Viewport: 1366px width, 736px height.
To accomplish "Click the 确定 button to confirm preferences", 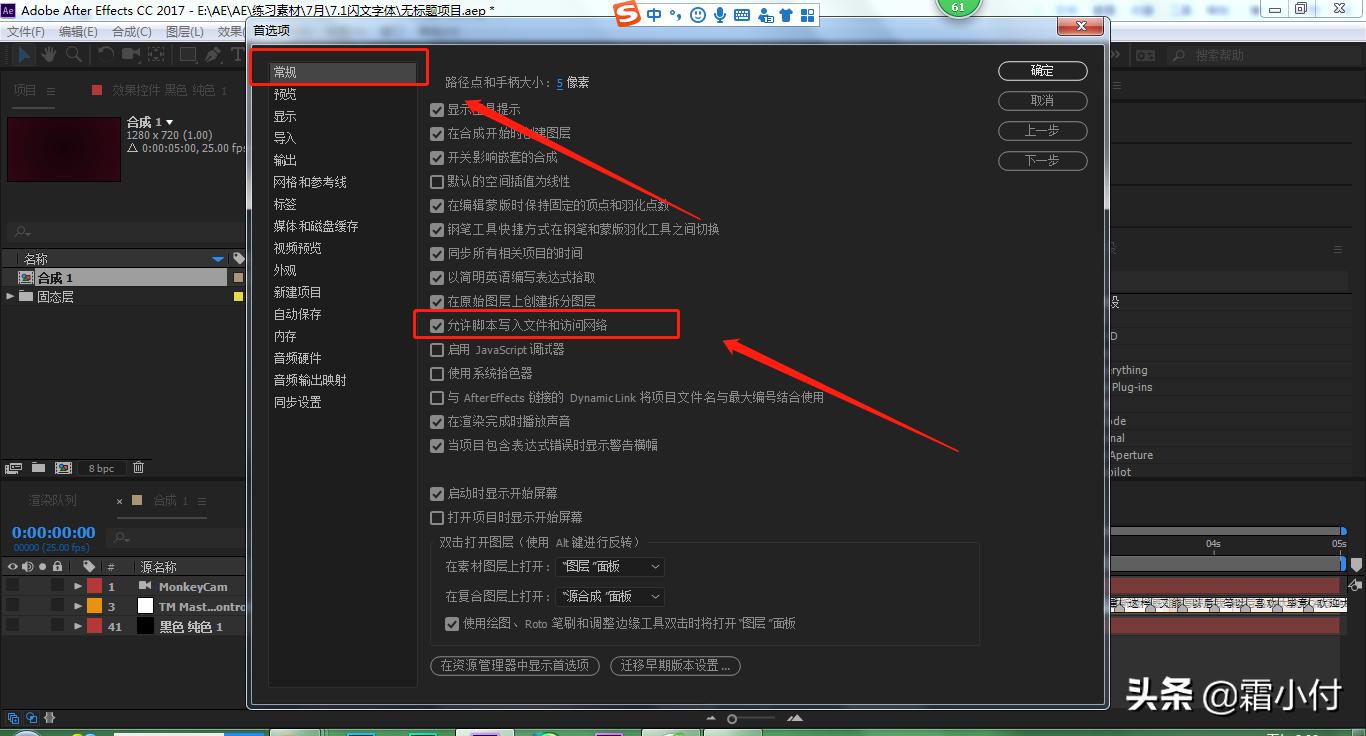I will 1042,71.
